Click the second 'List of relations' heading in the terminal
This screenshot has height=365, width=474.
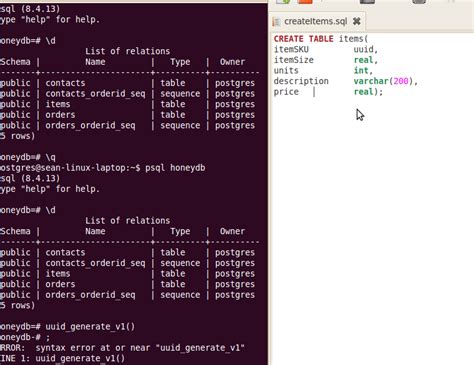tap(127, 220)
